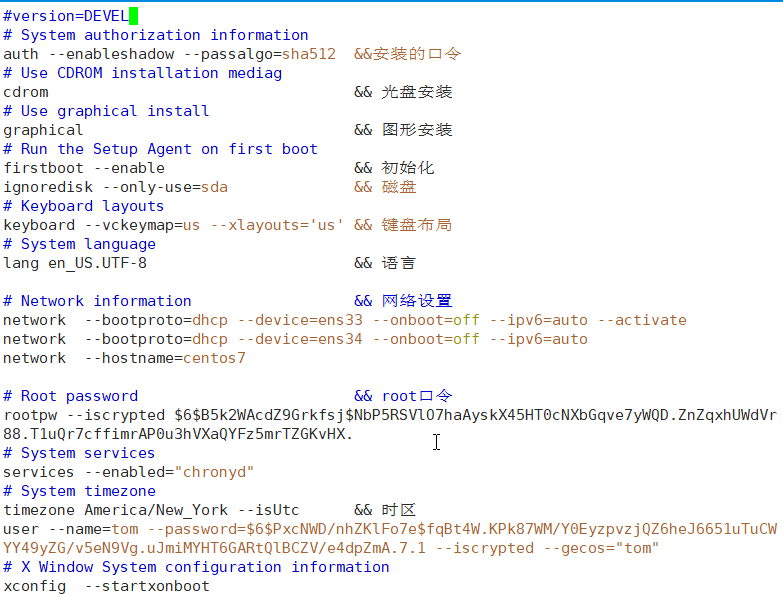Screen dimensions: 783x597
Task: Click the '&& 初始化' annotation
Action: click(394, 168)
